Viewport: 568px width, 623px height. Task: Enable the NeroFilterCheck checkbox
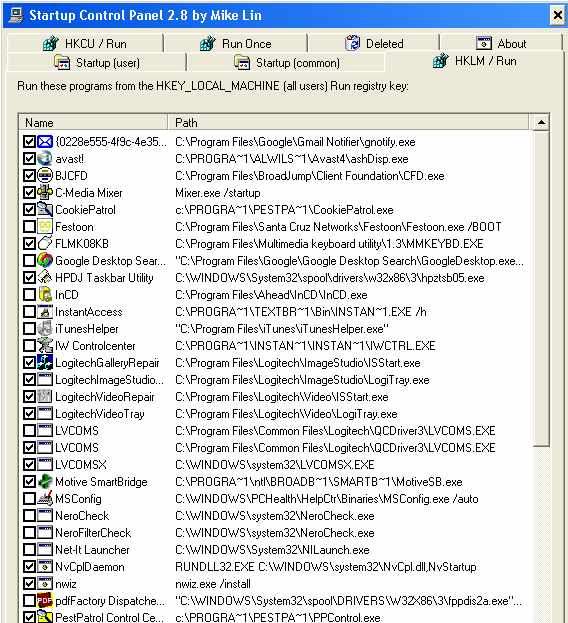tap(29, 532)
